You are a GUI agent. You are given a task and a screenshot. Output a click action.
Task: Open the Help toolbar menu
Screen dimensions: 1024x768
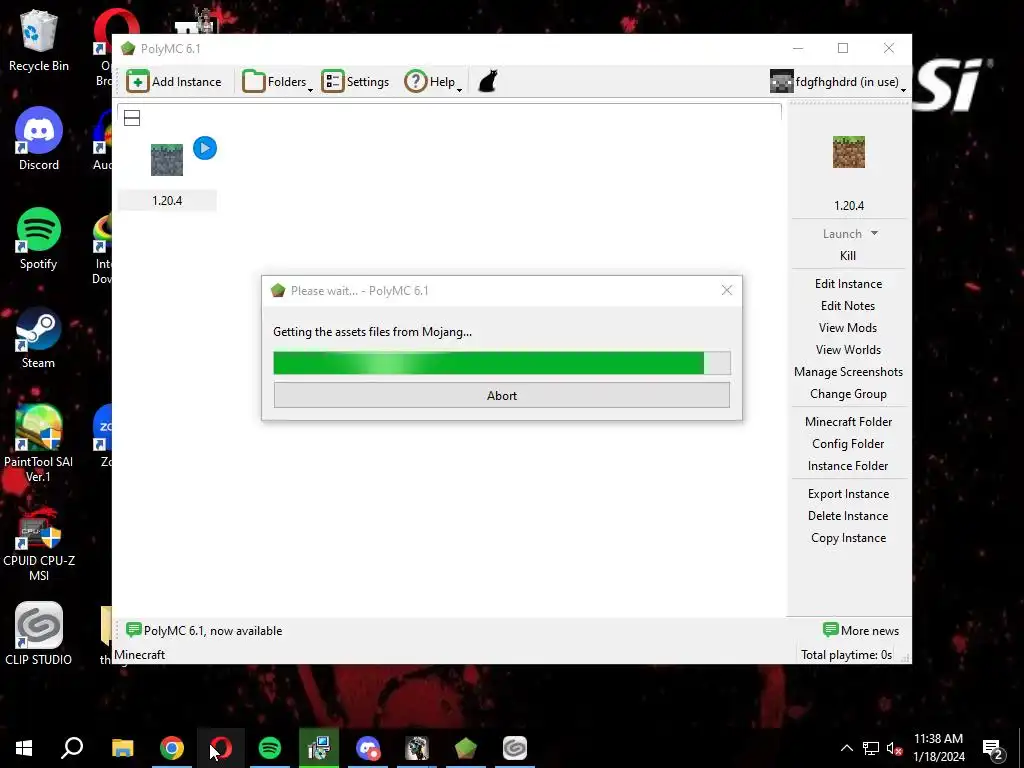tap(433, 82)
